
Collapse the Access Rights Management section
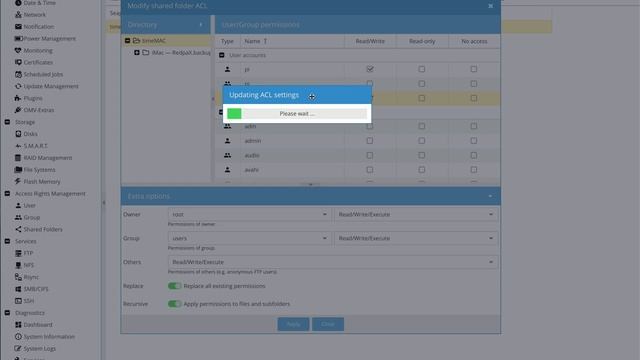pyautogui.click(x=7, y=193)
